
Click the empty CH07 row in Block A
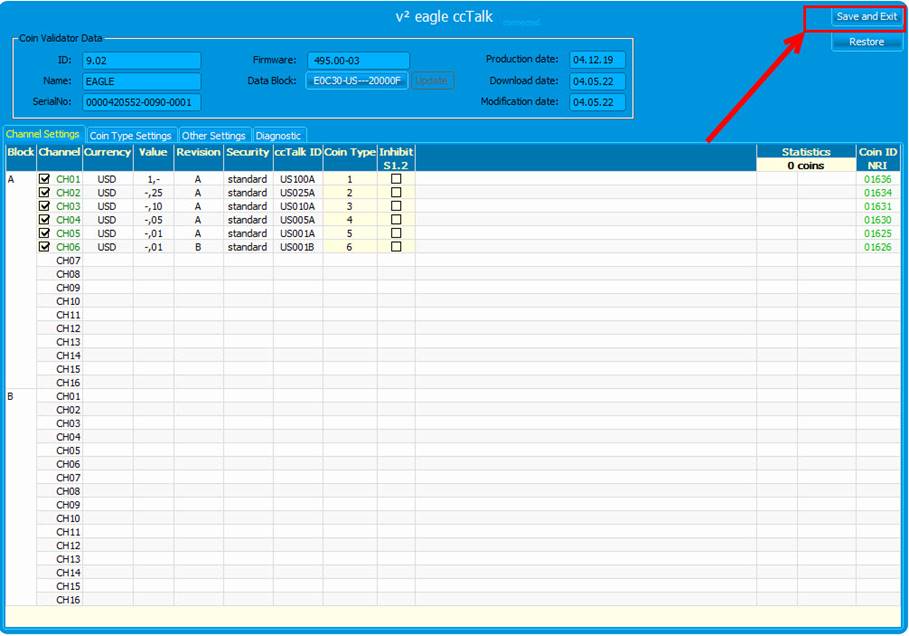pyautogui.click(x=68, y=261)
